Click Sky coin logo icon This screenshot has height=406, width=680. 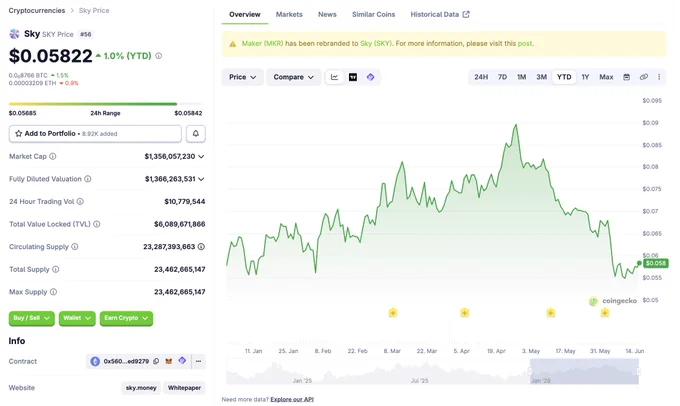pos(15,34)
